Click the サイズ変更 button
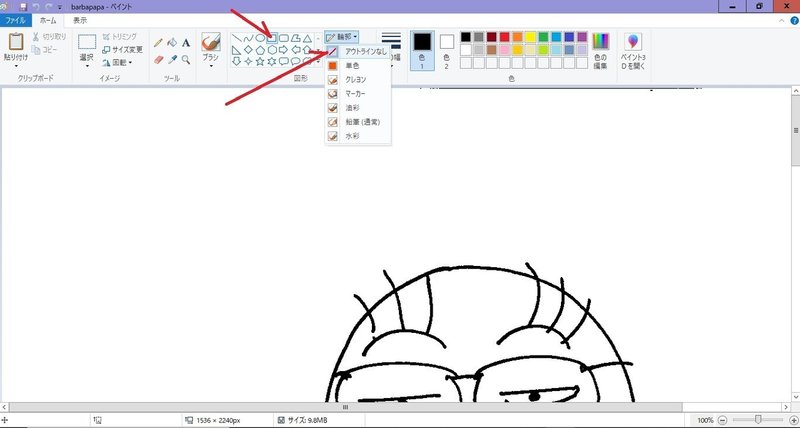Screen dimensions: 800x428 [122, 49]
